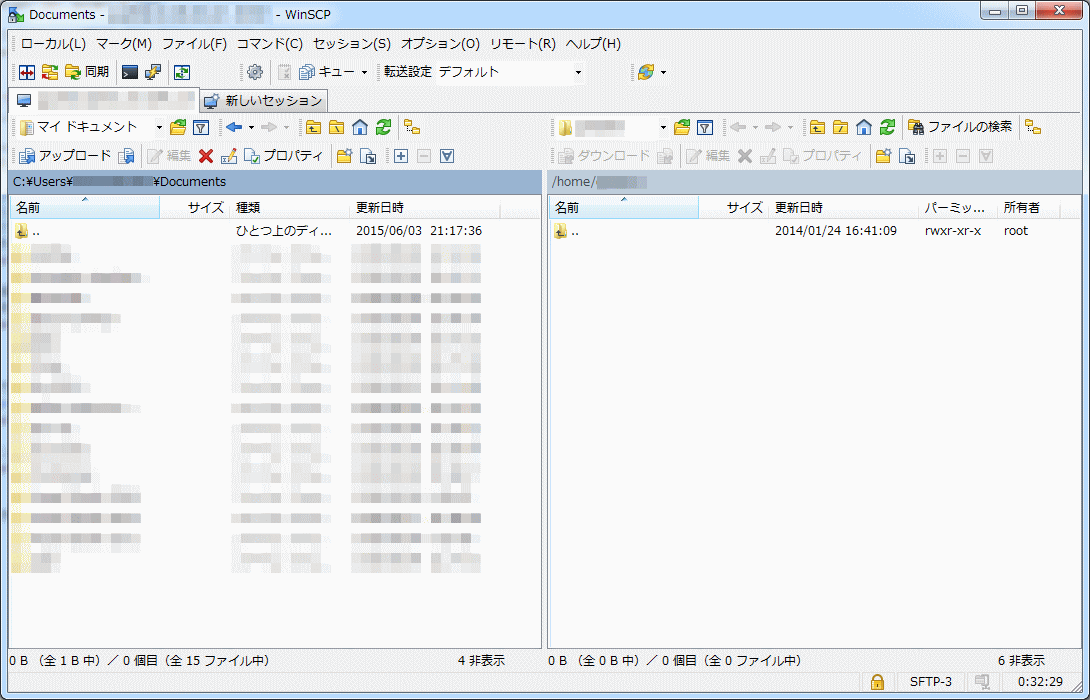This screenshot has width=1090, height=700.
Task: Click the 同期 synchronize button
Action: click(87, 72)
